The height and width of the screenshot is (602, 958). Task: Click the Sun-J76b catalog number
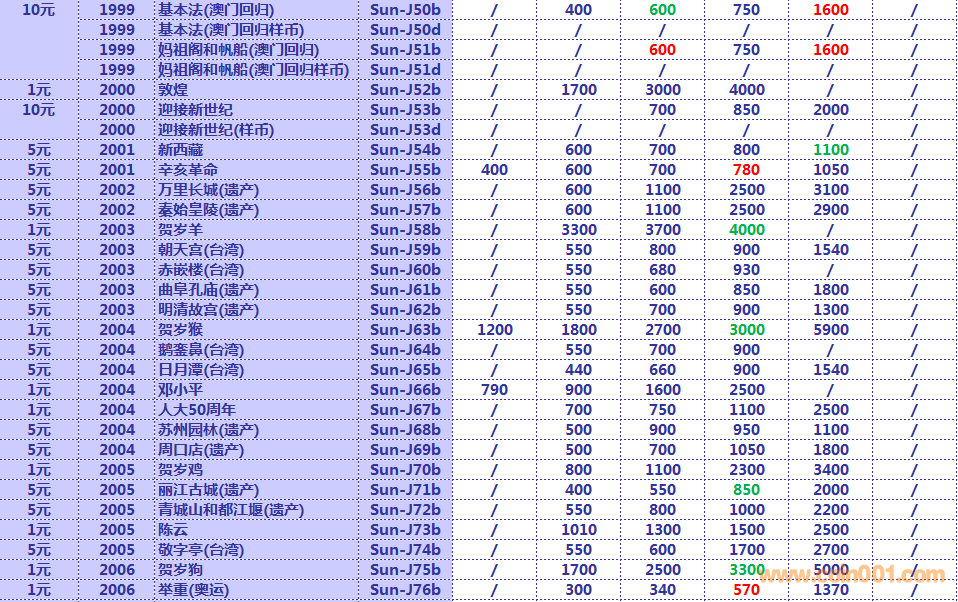click(x=405, y=590)
